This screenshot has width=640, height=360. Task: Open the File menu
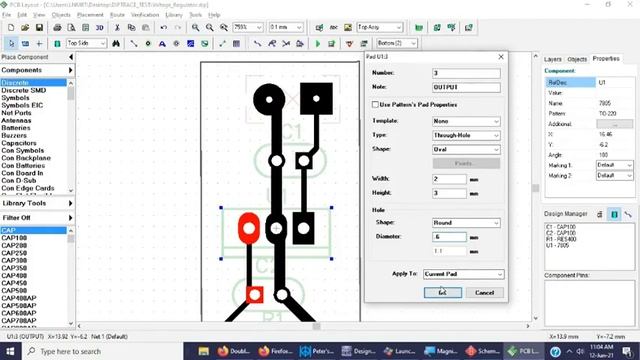click(x=7, y=15)
